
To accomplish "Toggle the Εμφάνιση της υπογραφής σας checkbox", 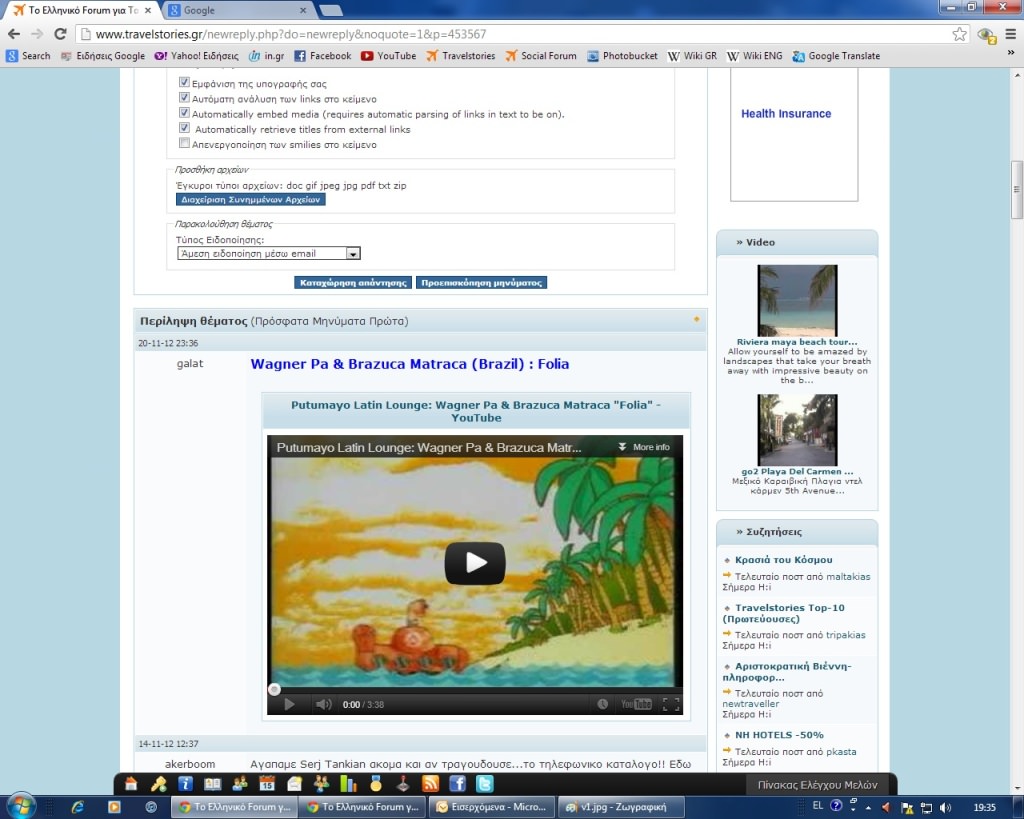I will [184, 82].
